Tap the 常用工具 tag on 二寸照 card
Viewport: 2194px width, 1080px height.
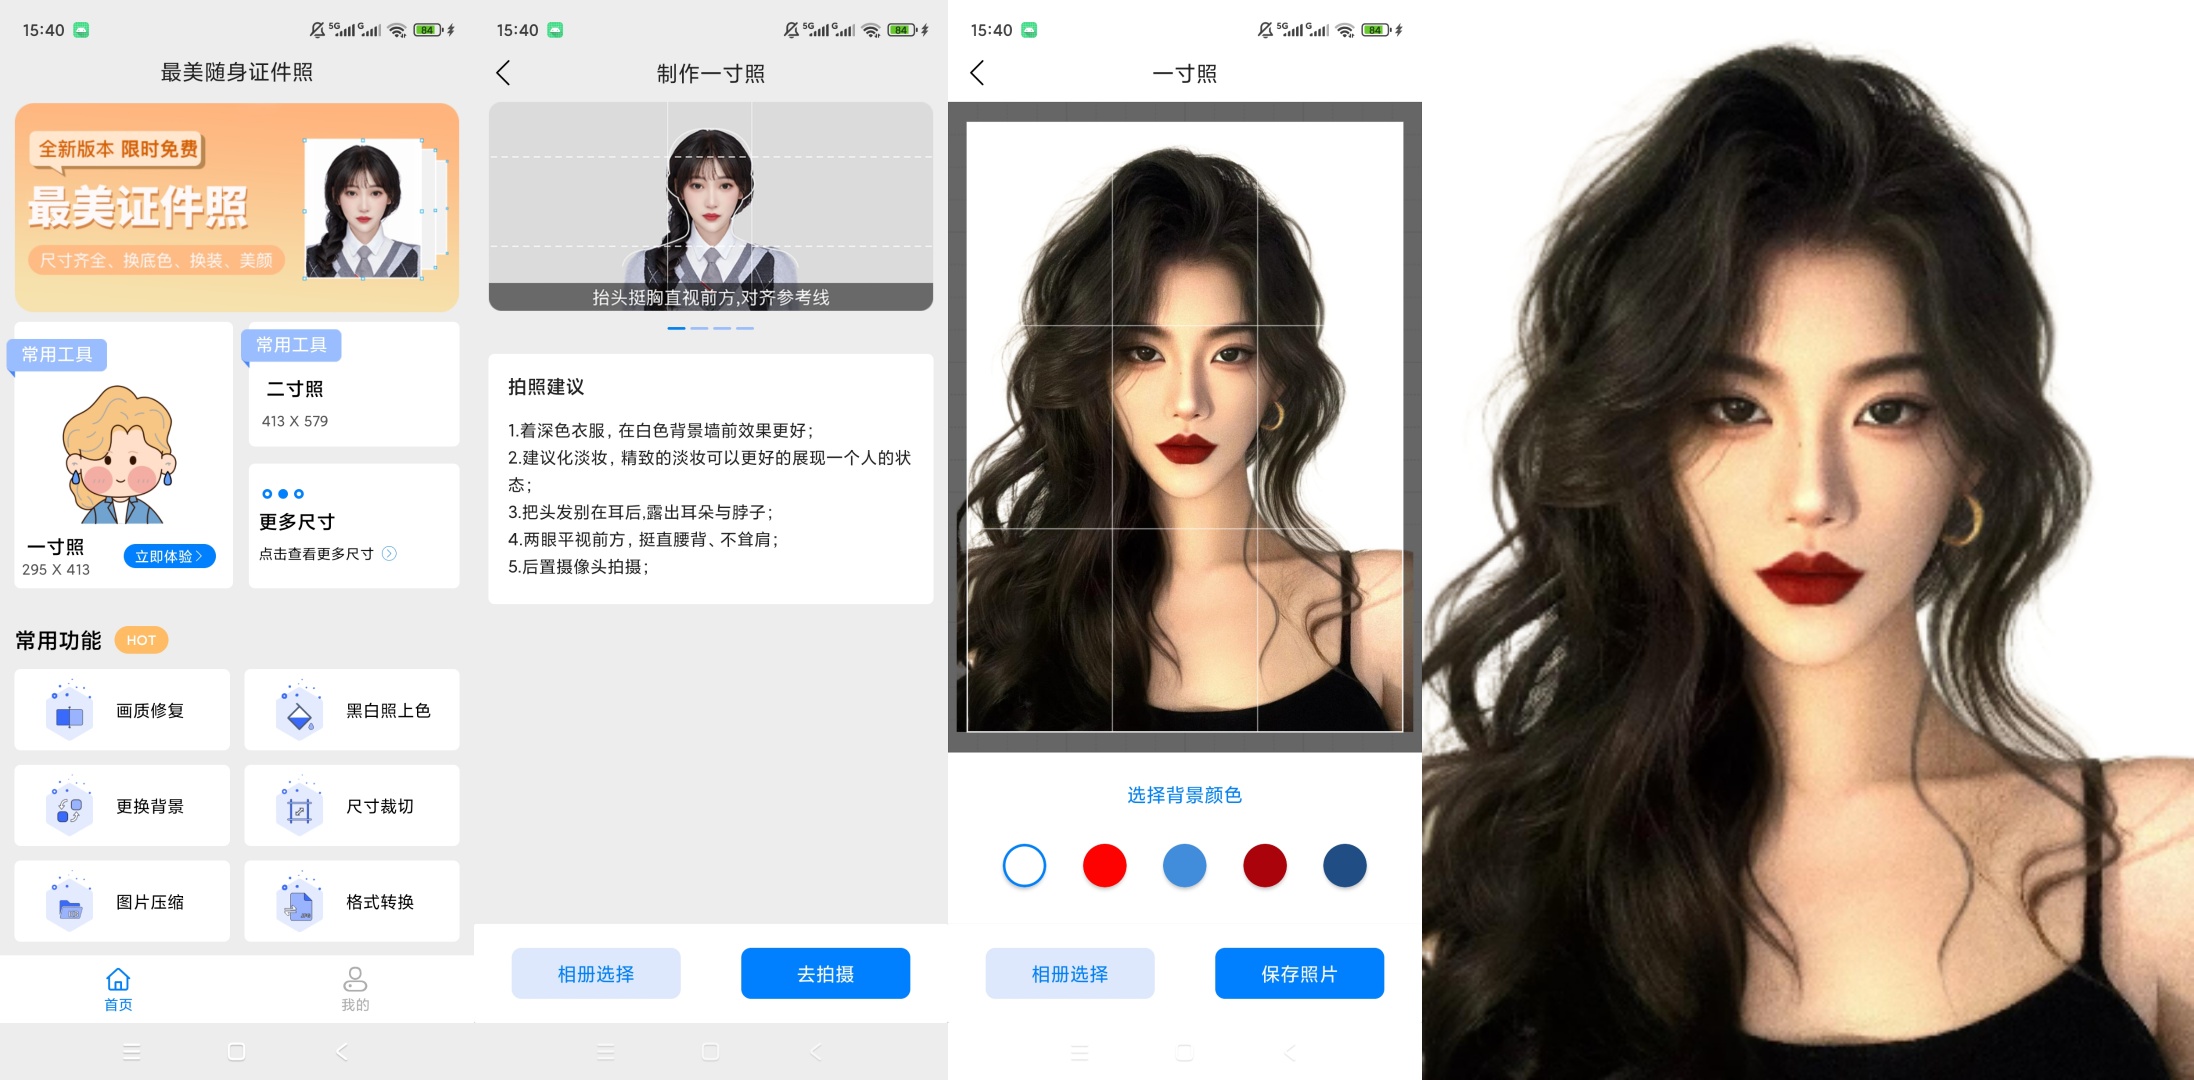tap(291, 345)
